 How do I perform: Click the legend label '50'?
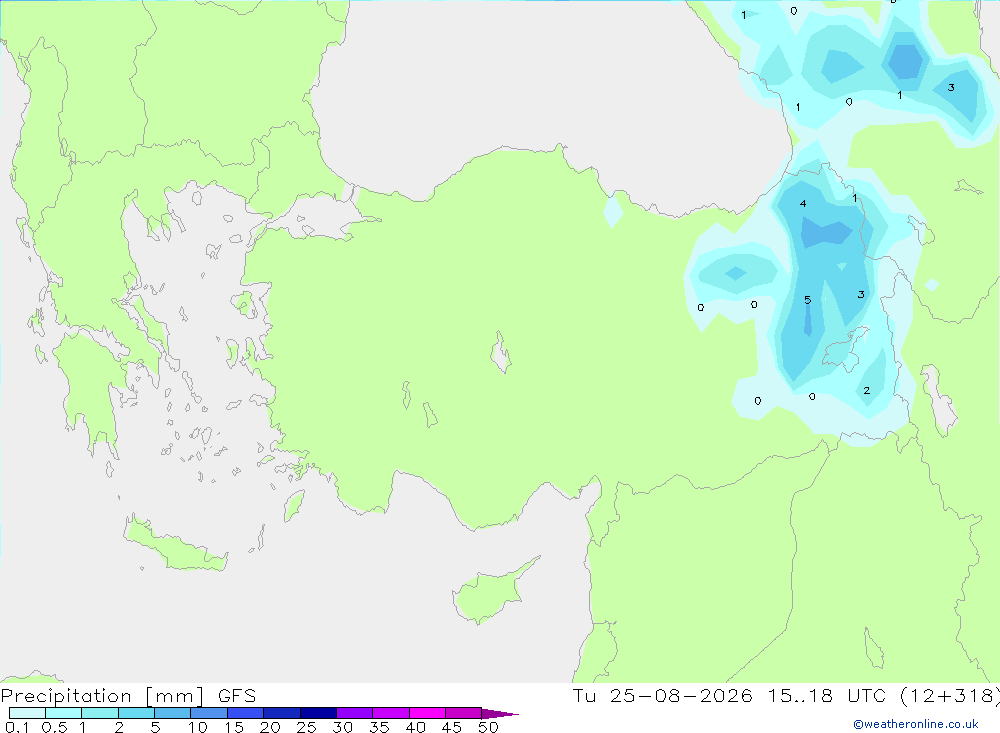[488, 727]
